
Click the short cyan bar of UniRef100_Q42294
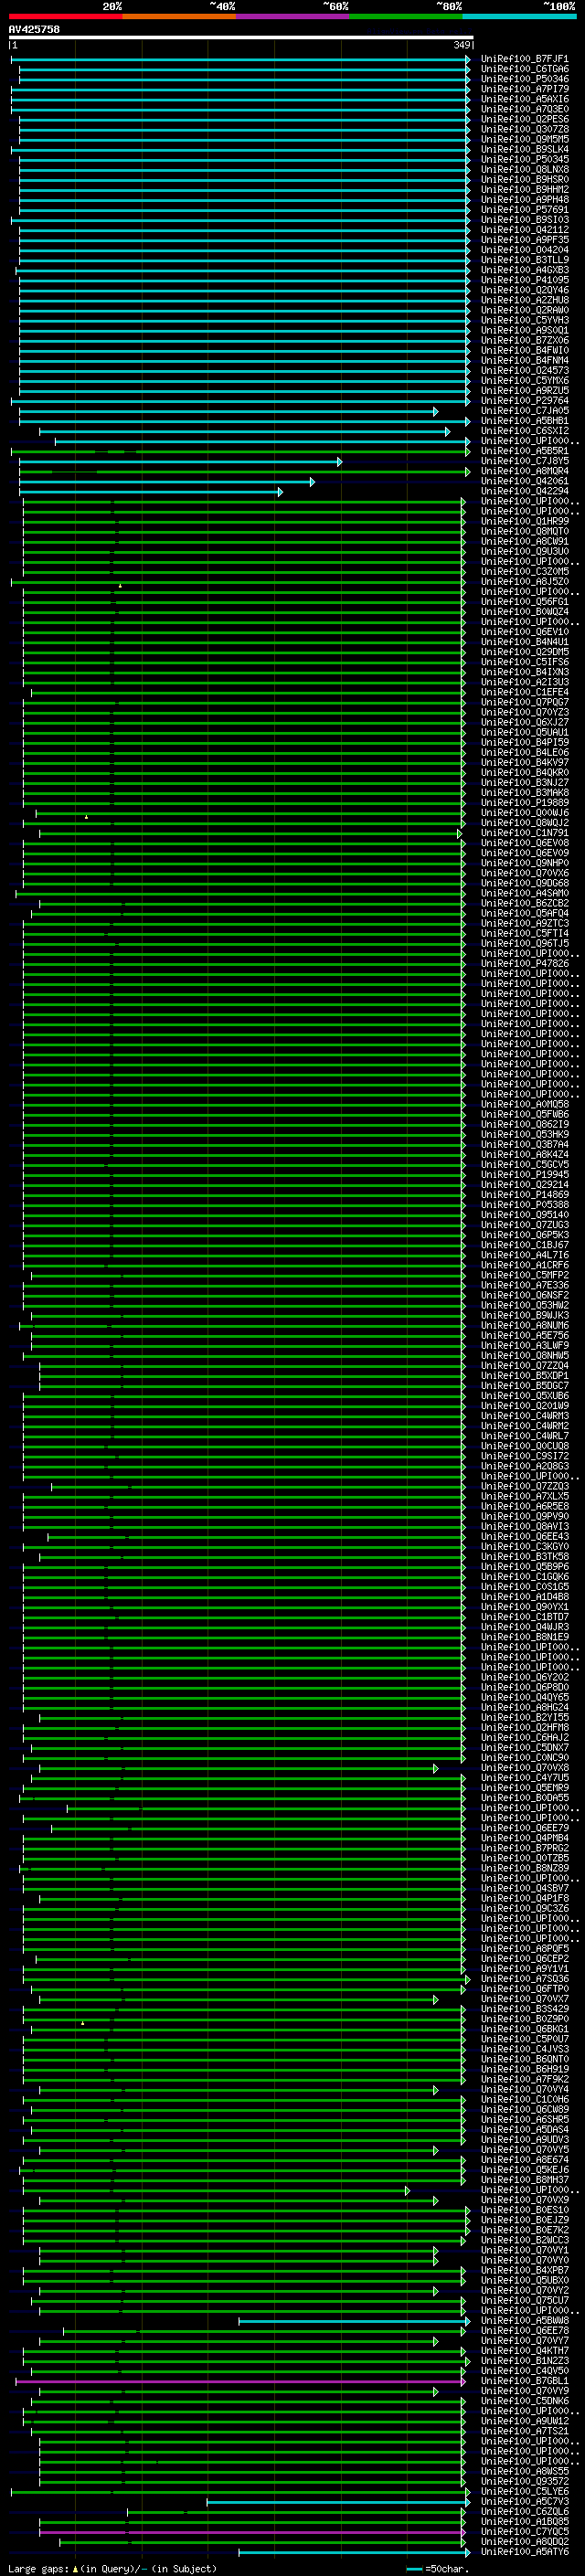pyautogui.click(x=150, y=492)
